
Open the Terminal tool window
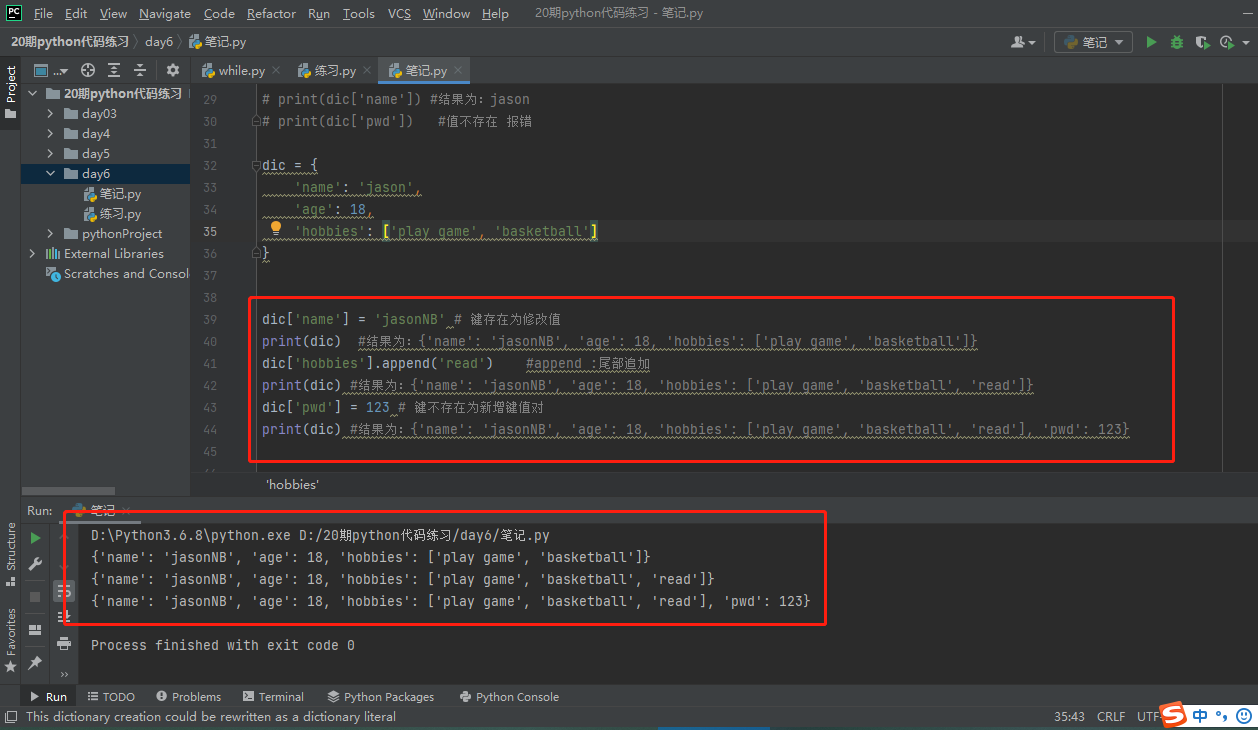coord(272,696)
